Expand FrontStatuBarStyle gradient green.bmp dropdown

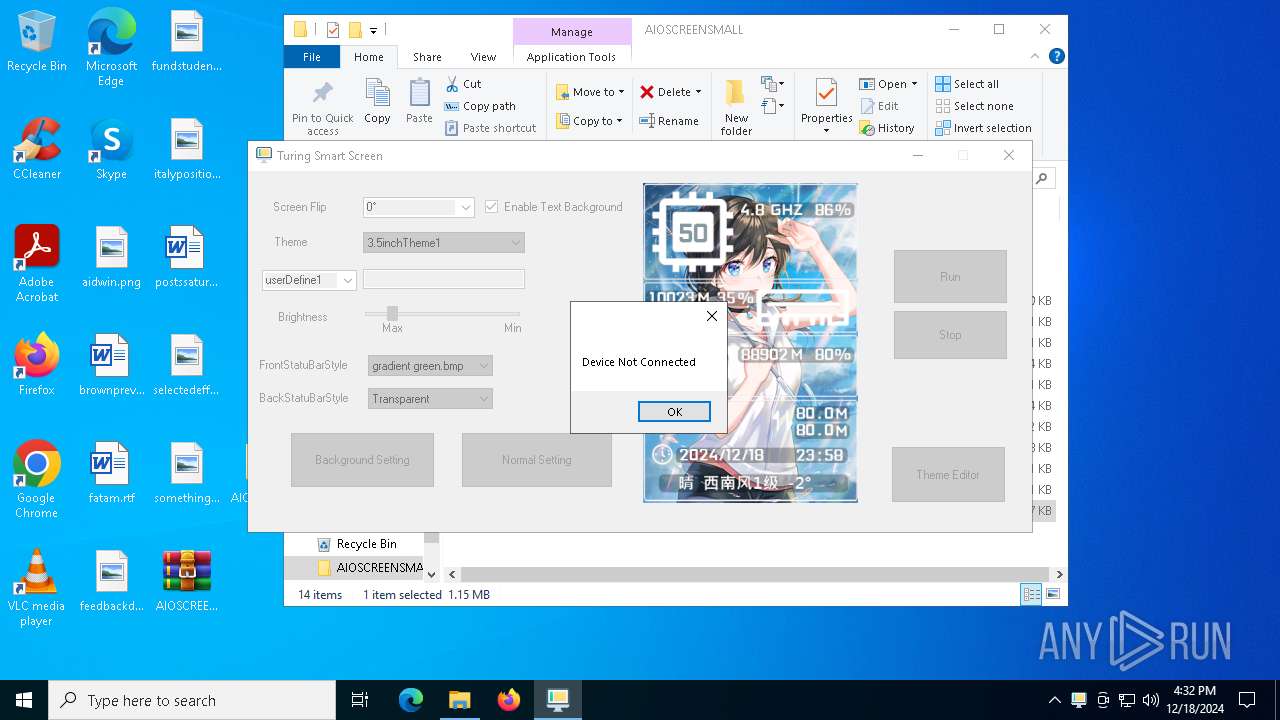click(484, 366)
